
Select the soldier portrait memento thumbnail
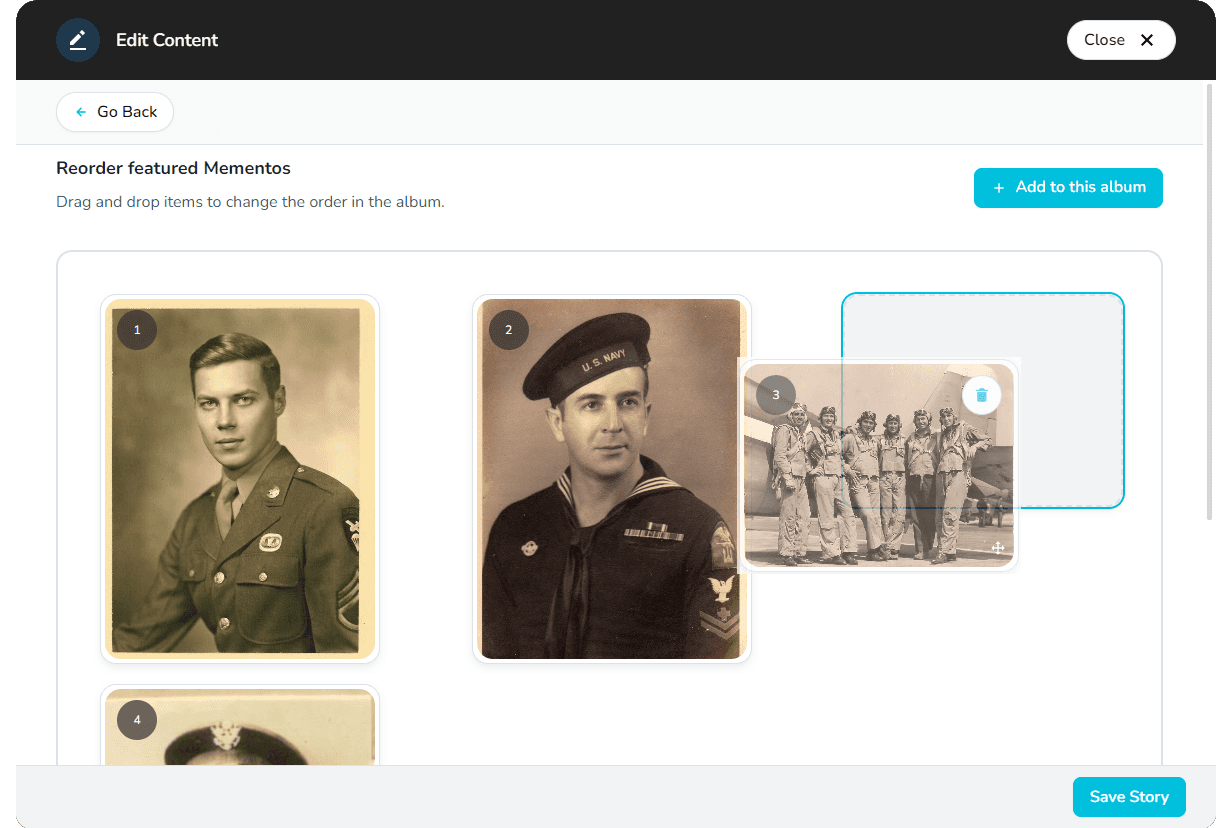pos(239,478)
